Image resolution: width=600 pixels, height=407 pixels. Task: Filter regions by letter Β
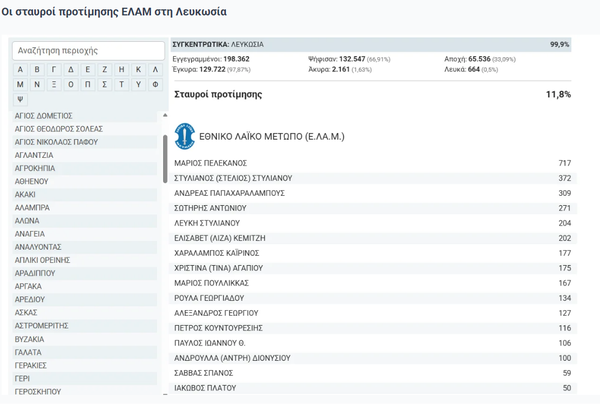(37, 70)
